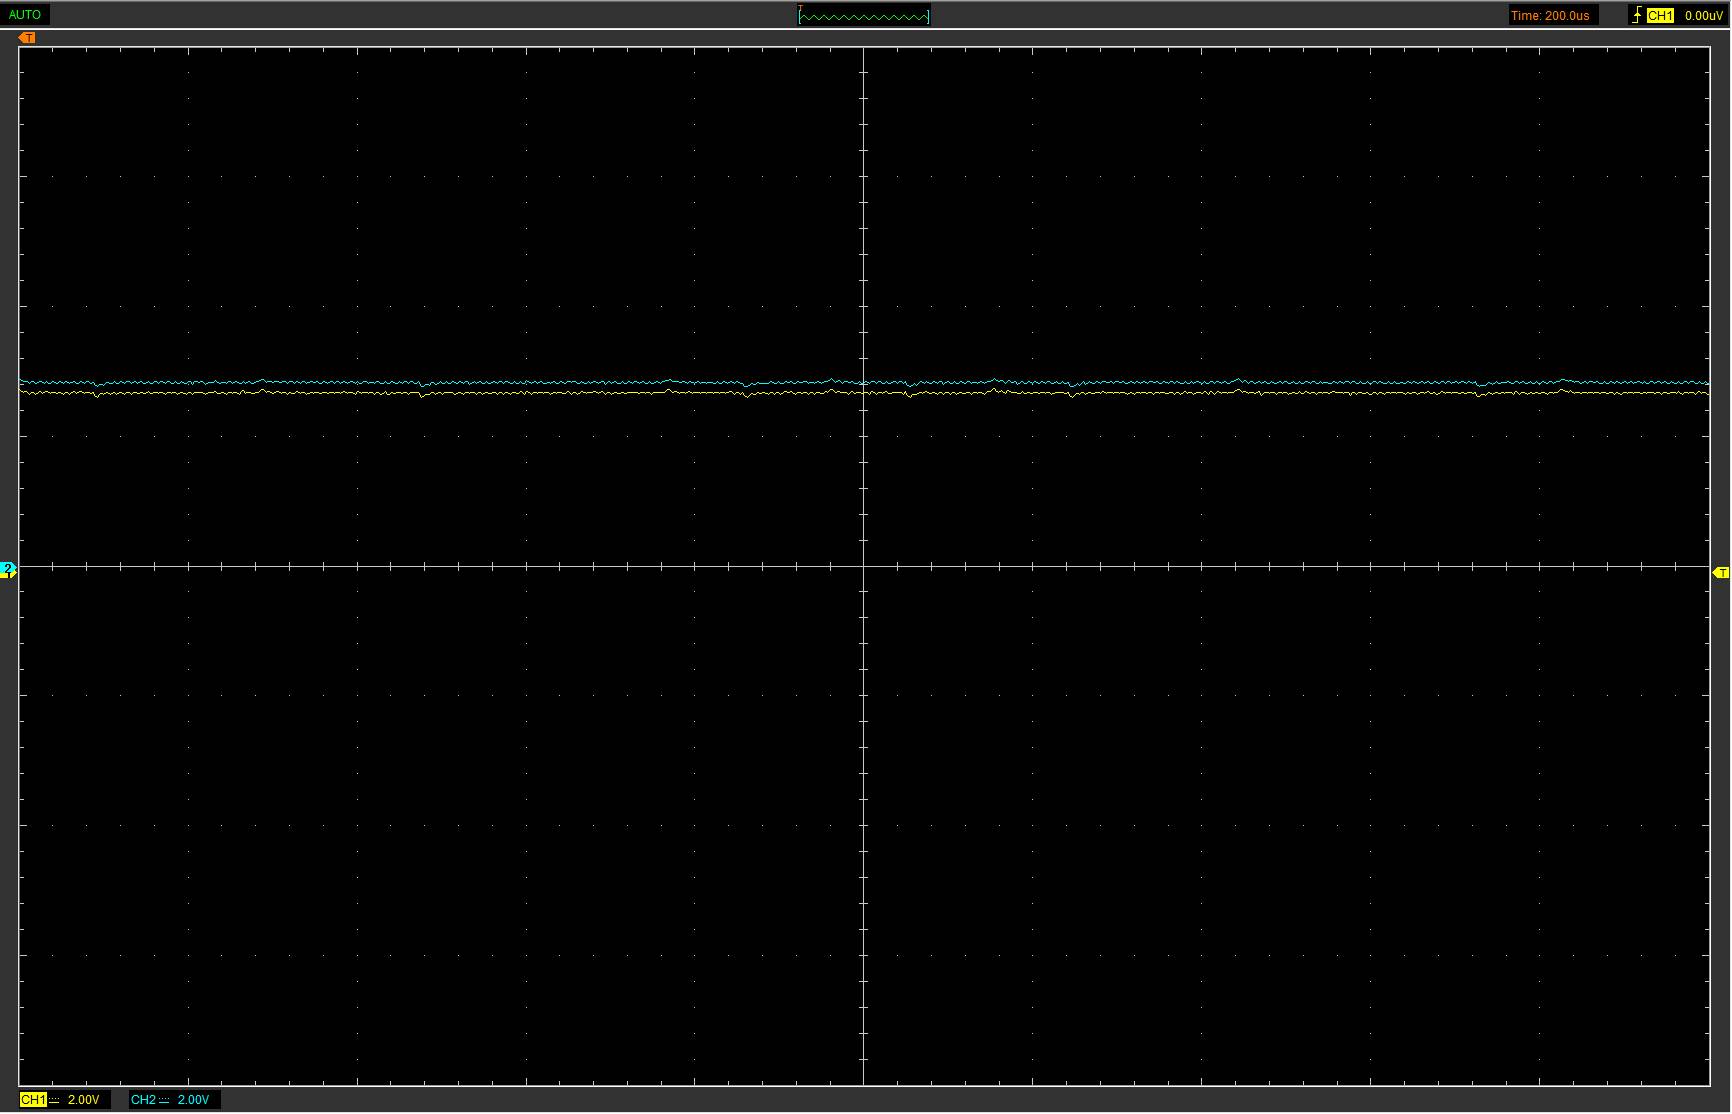Click the orange horizontal trigger position marker
Image resolution: width=1732 pixels, height=1114 pixels.
pos(27,38)
